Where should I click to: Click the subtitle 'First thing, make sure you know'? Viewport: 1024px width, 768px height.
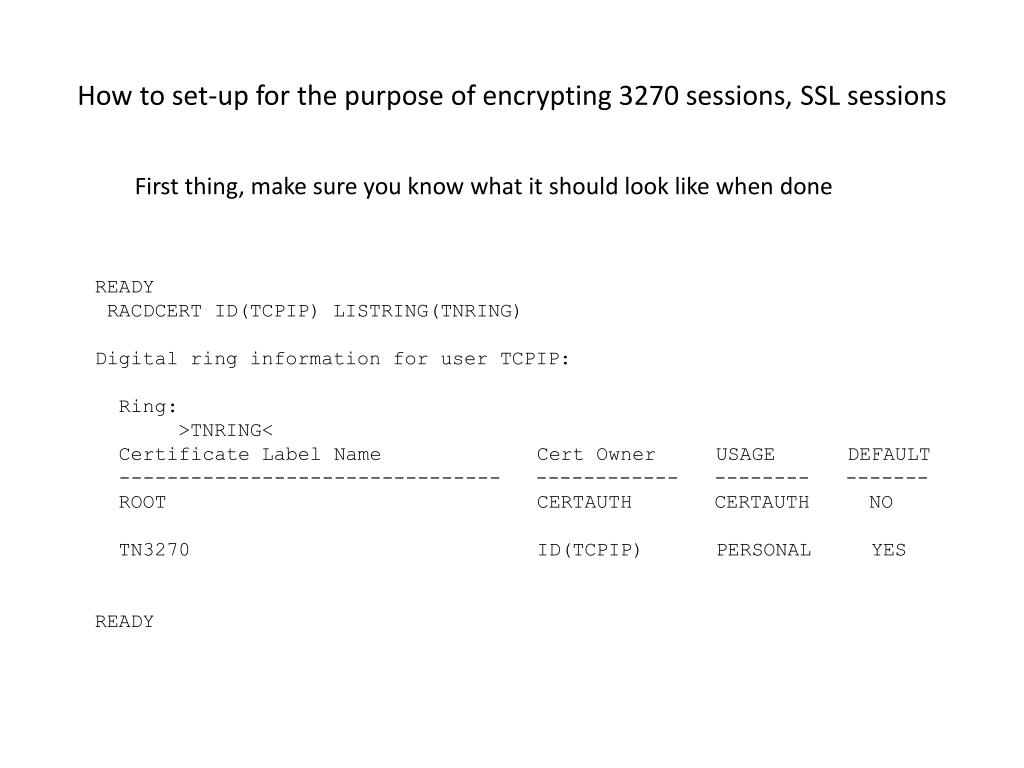point(483,187)
